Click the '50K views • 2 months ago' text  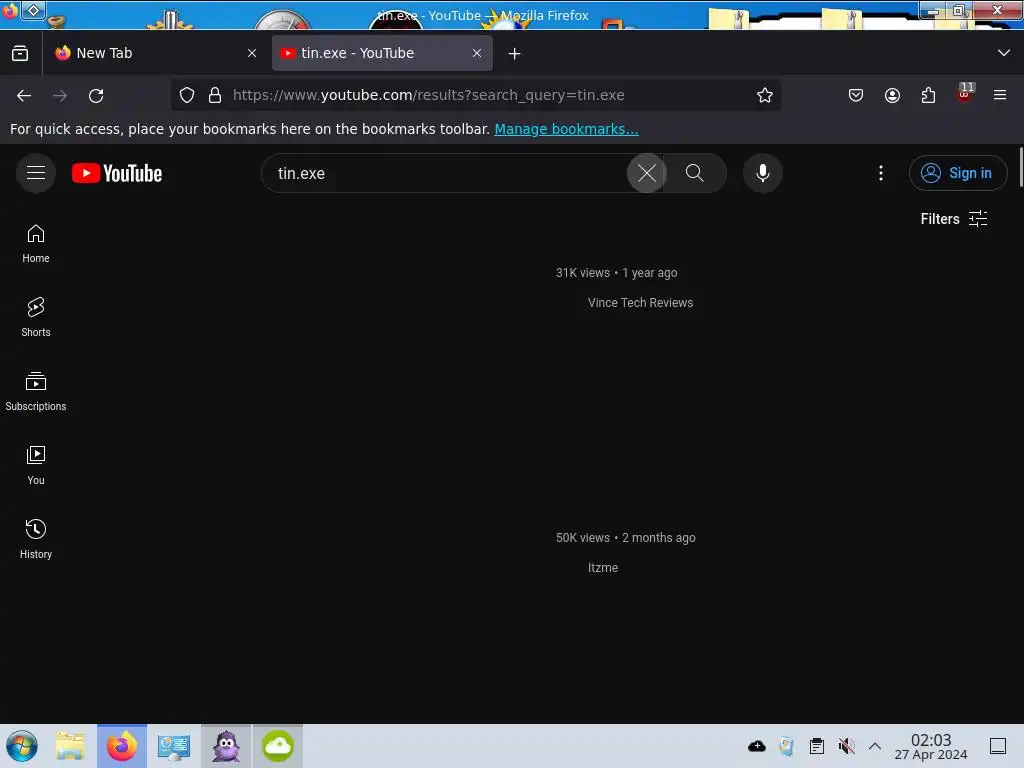point(626,537)
